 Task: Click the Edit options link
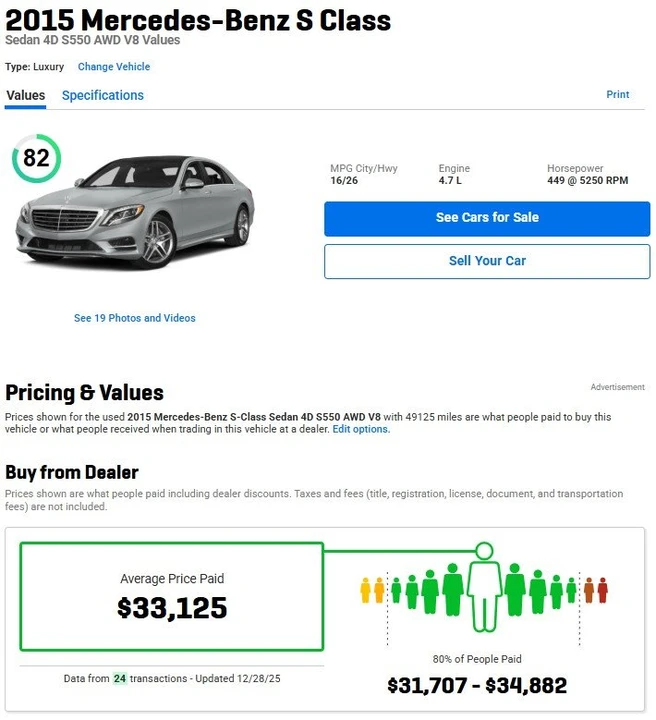[361, 429]
